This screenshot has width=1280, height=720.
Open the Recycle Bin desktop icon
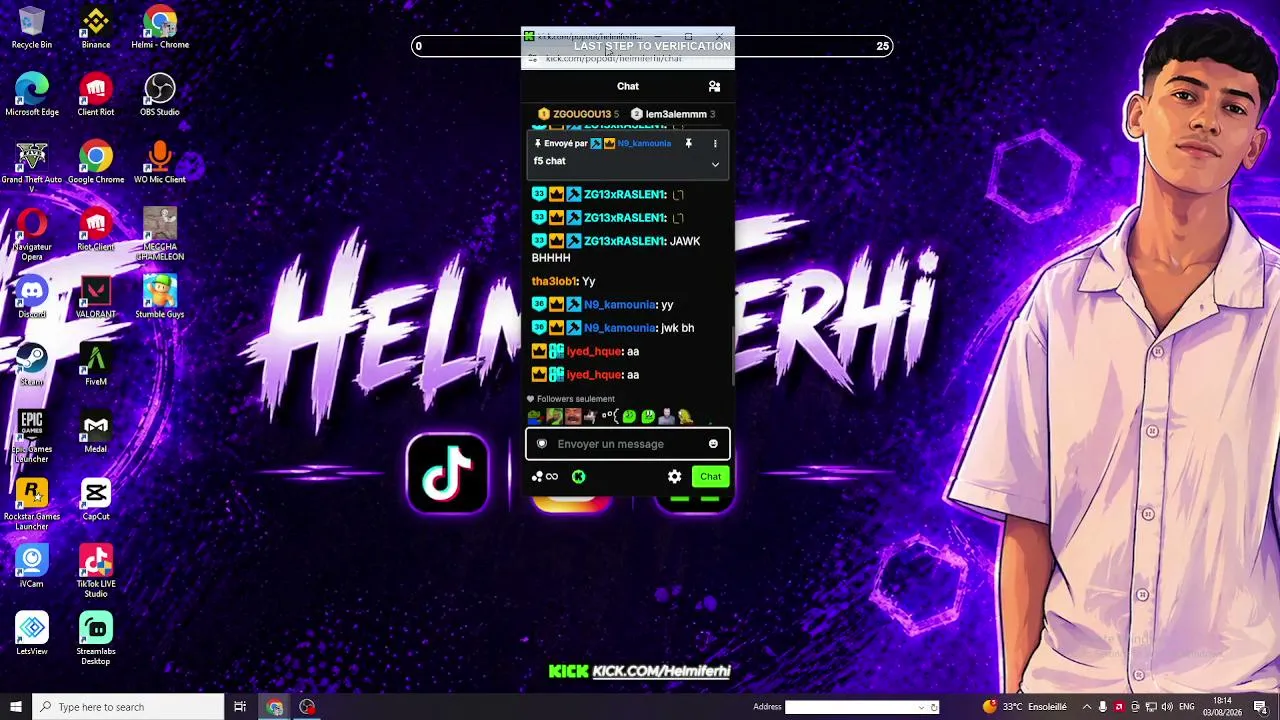point(32,27)
